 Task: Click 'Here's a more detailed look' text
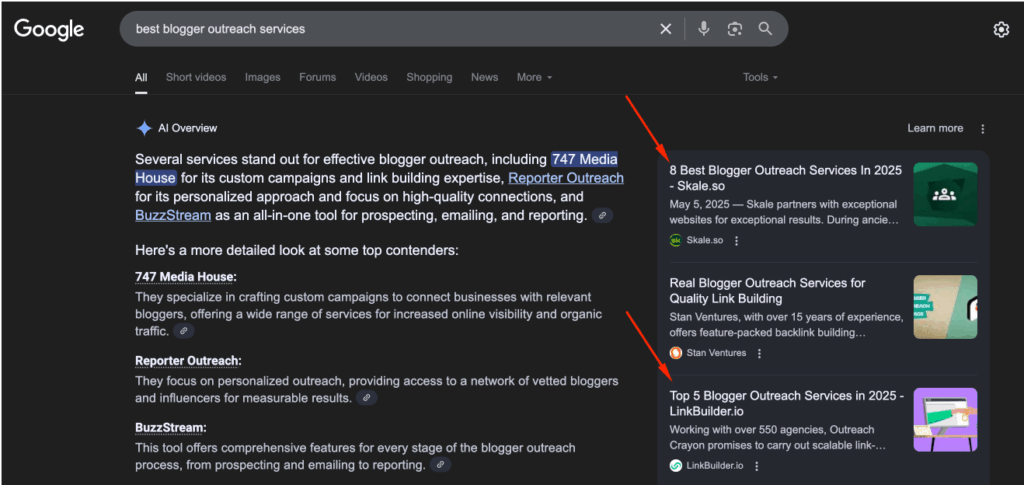pyautogui.click(x=296, y=251)
